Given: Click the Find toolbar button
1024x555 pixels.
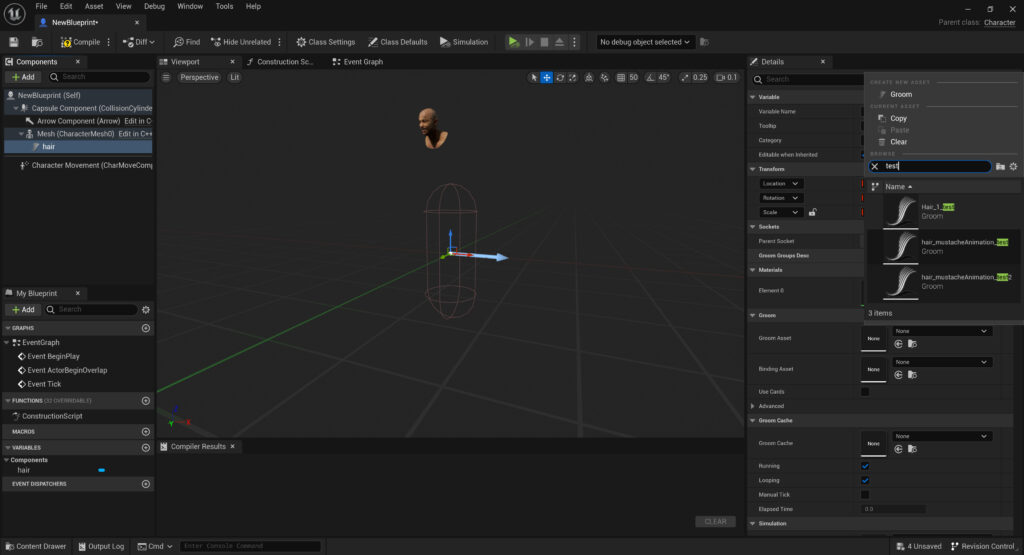Looking at the screenshot, I should click(186, 42).
